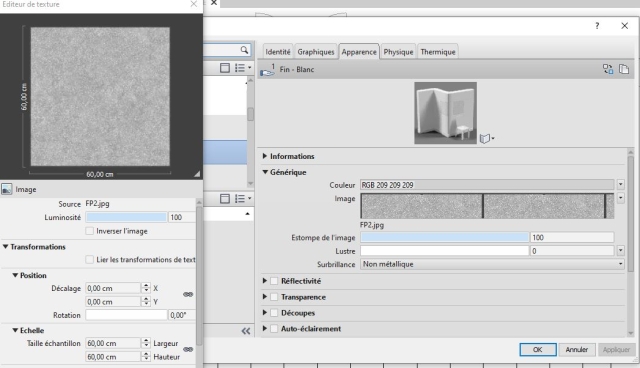This screenshot has height=368, width=640.
Task: Click the Rotation slider field
Action: [126, 315]
